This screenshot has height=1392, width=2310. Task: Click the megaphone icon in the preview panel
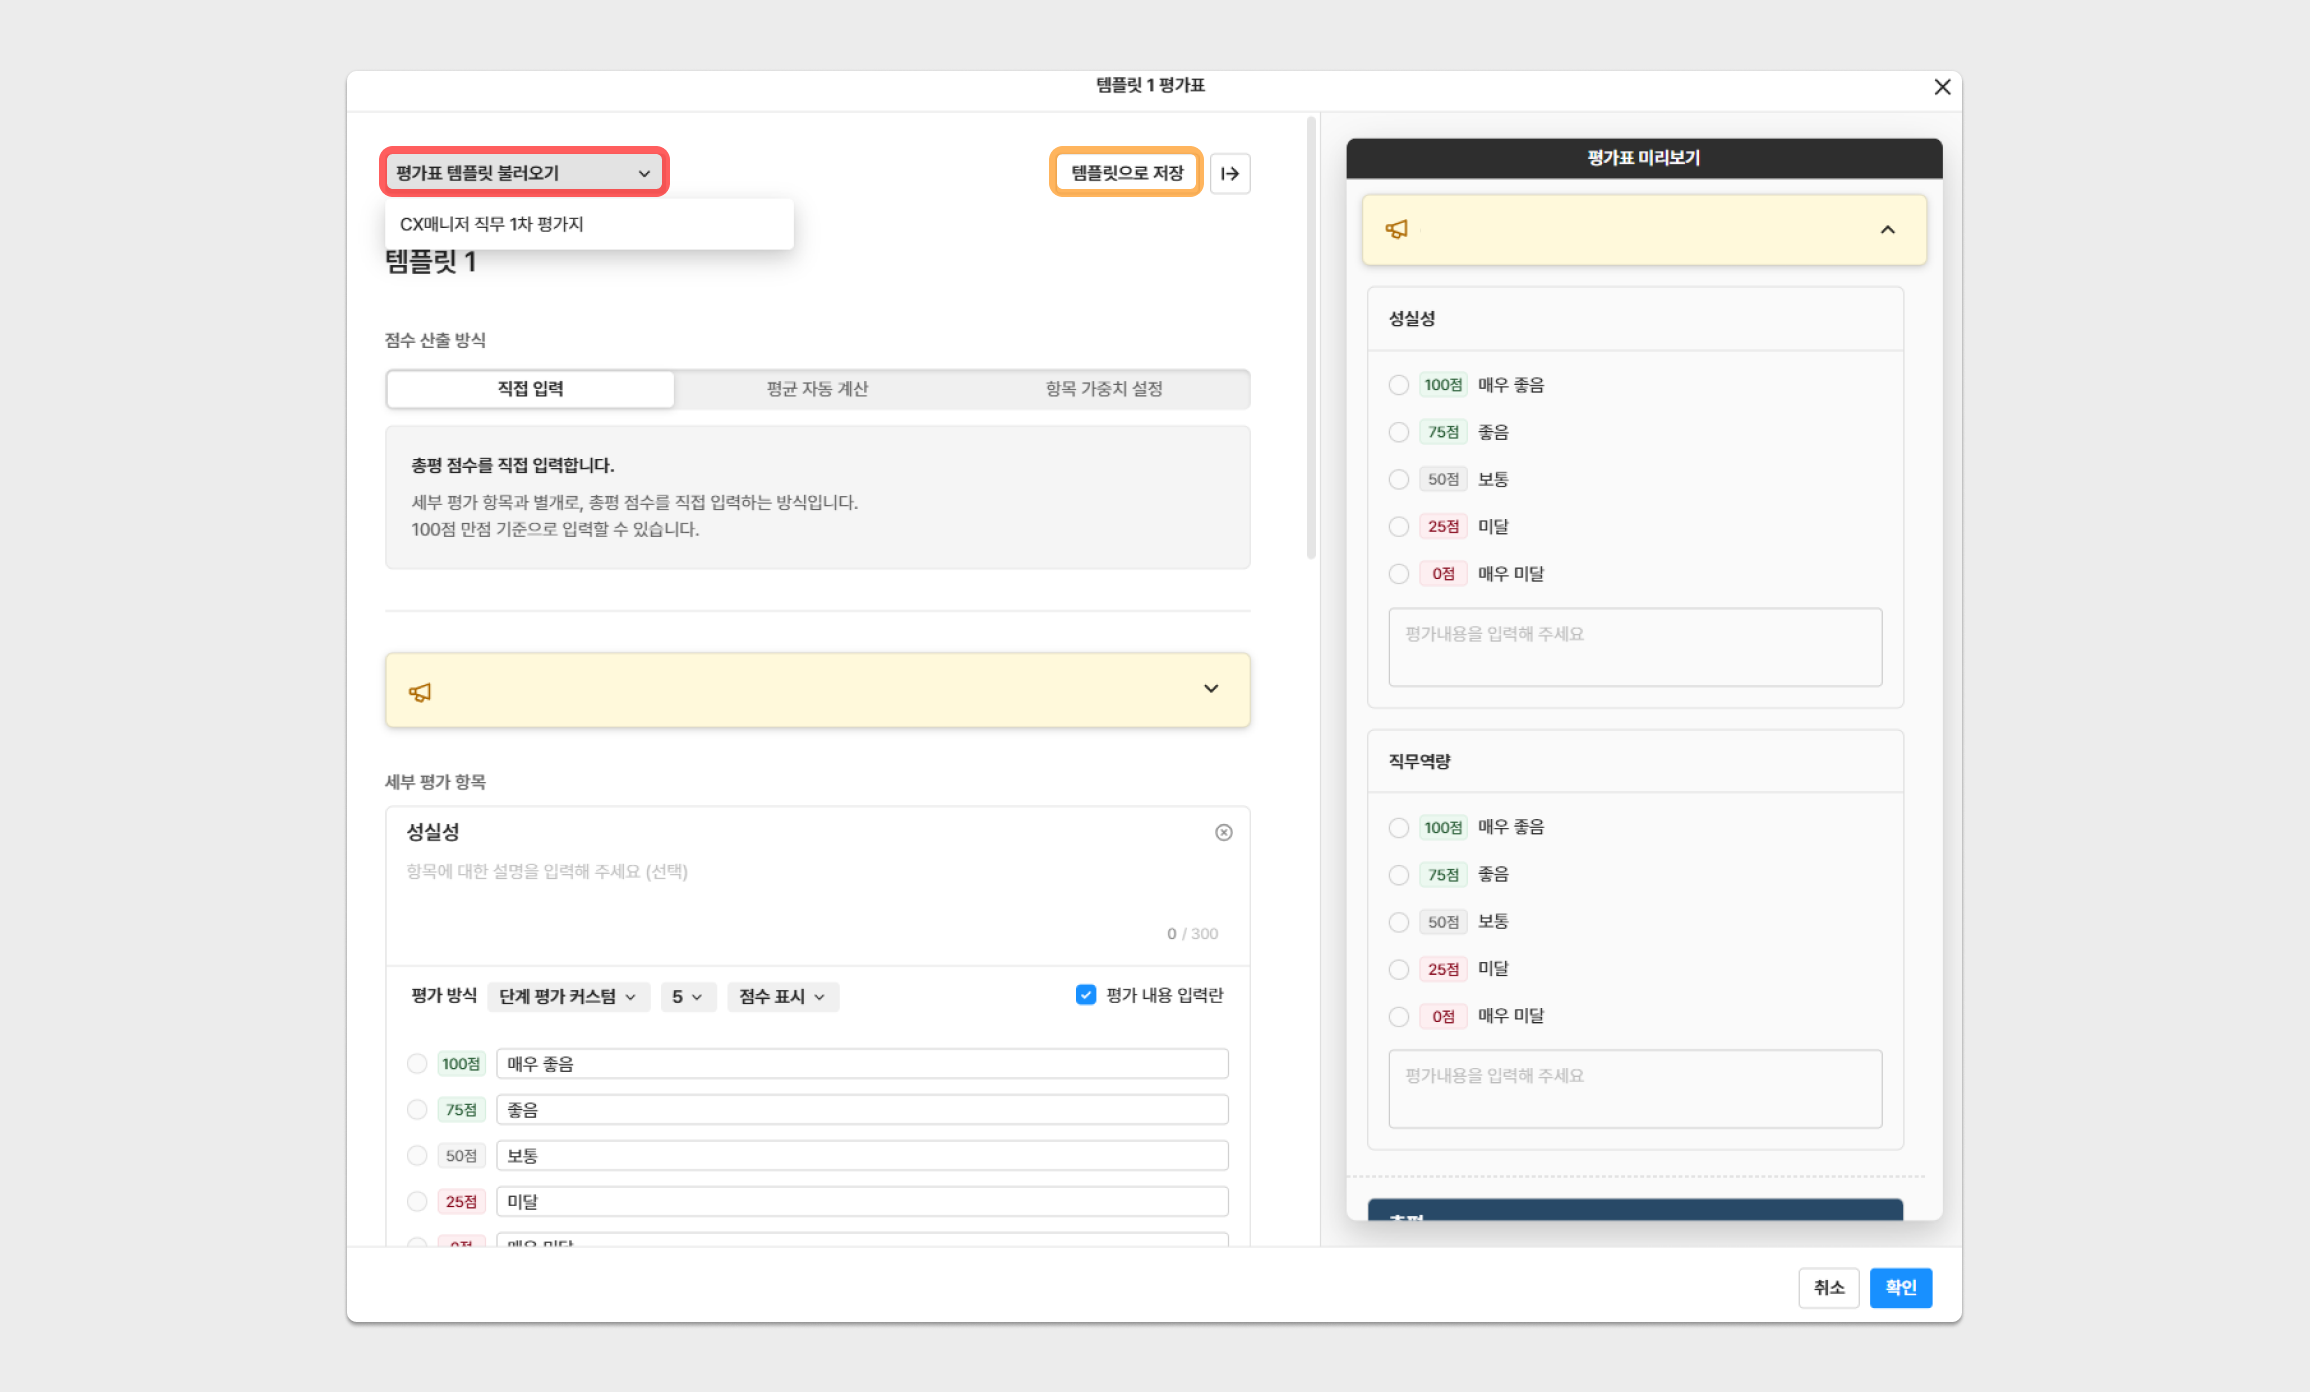tap(1396, 230)
